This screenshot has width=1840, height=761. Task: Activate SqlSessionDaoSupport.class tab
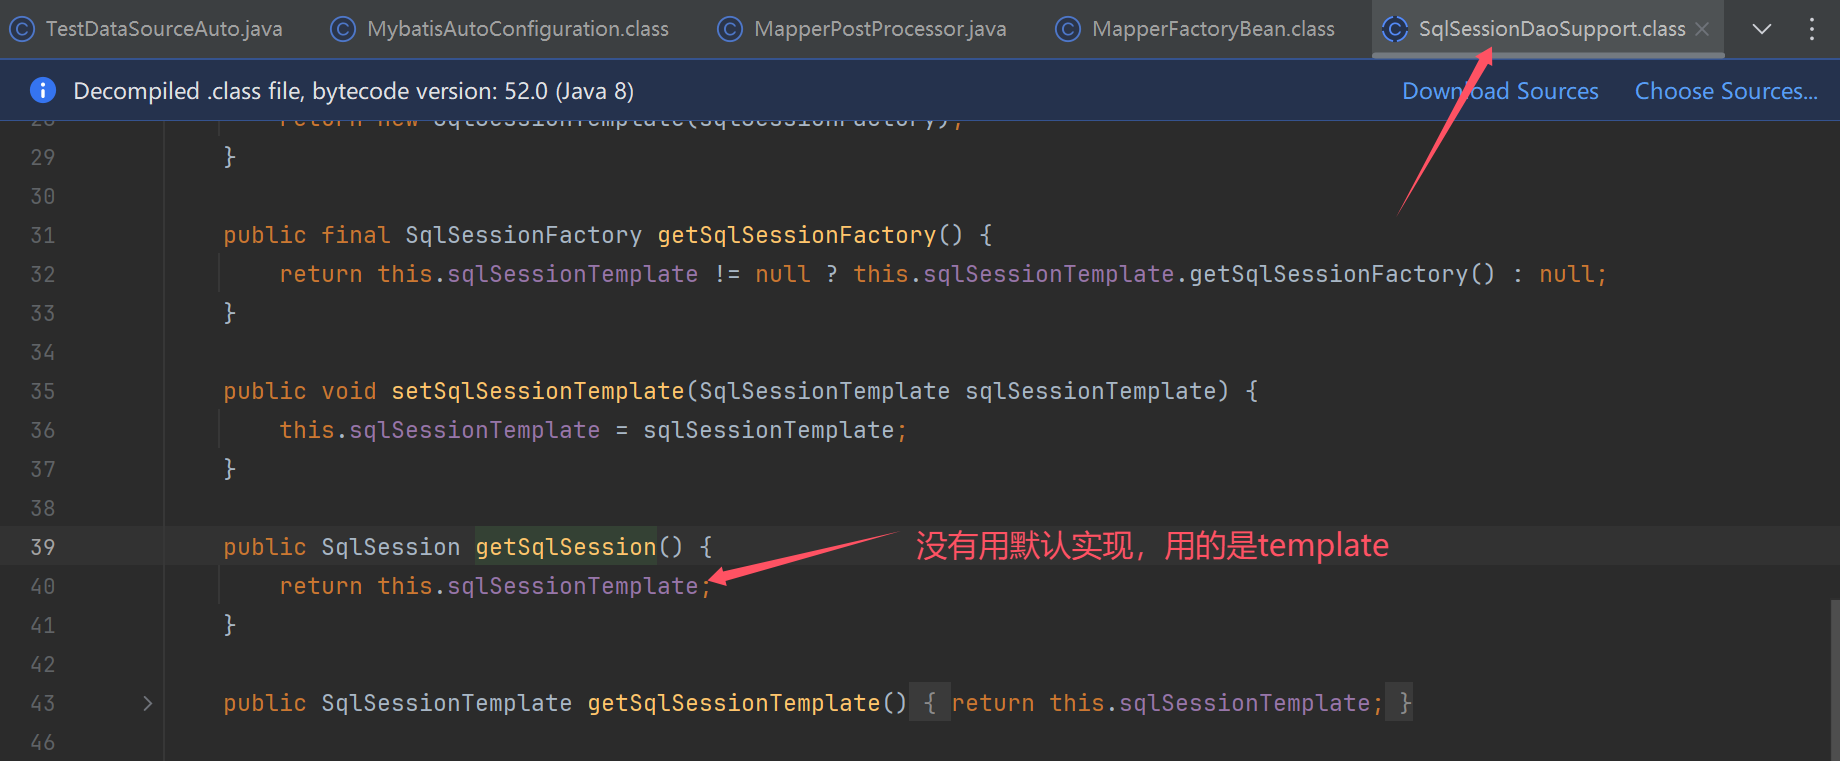[1552, 29]
